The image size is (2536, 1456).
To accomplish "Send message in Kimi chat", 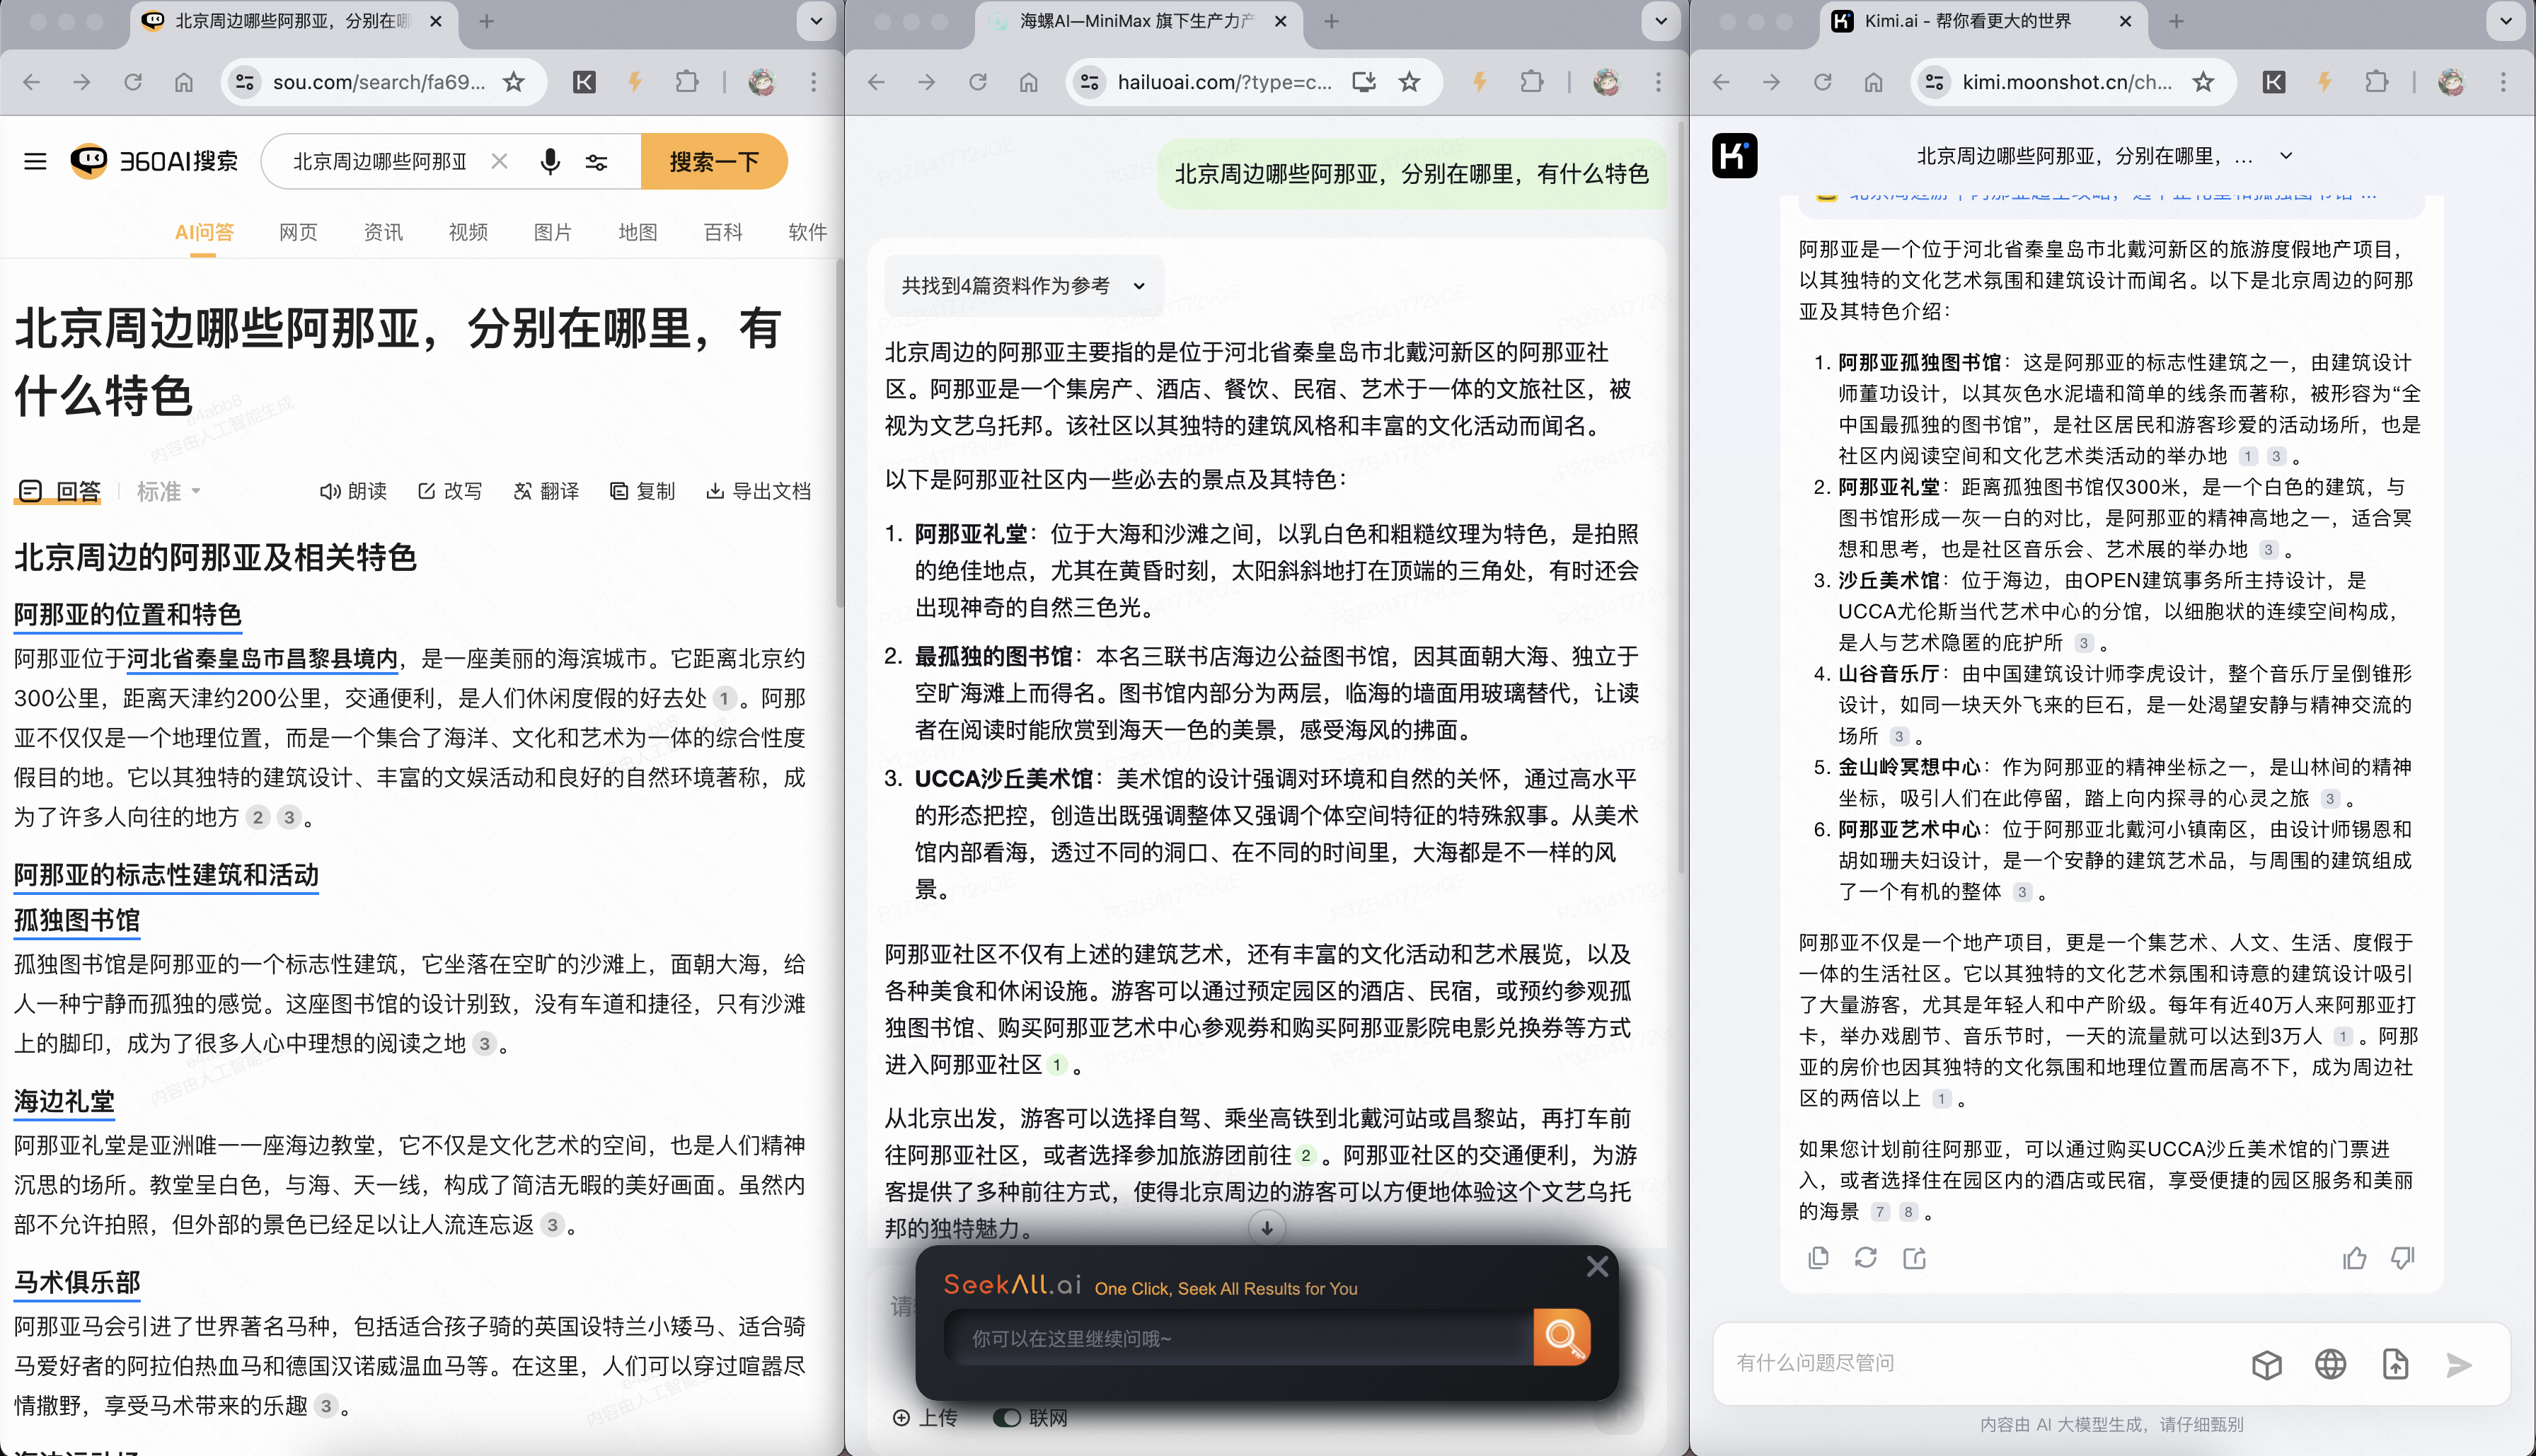I will pyautogui.click(x=2458, y=1364).
